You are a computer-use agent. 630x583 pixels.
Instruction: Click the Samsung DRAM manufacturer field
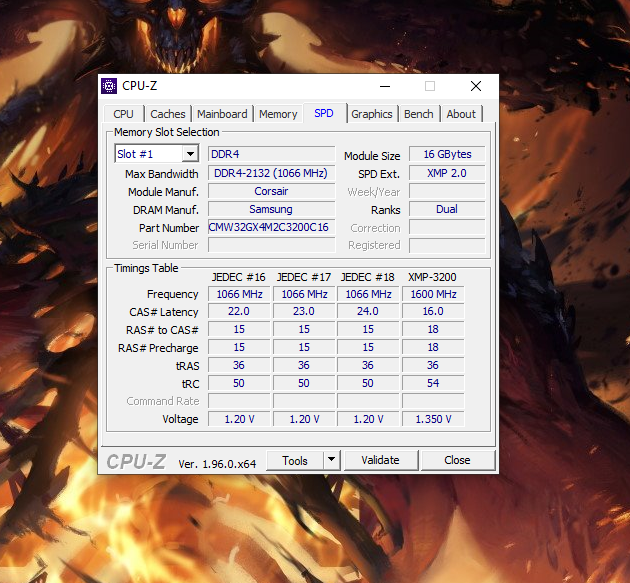(x=271, y=209)
